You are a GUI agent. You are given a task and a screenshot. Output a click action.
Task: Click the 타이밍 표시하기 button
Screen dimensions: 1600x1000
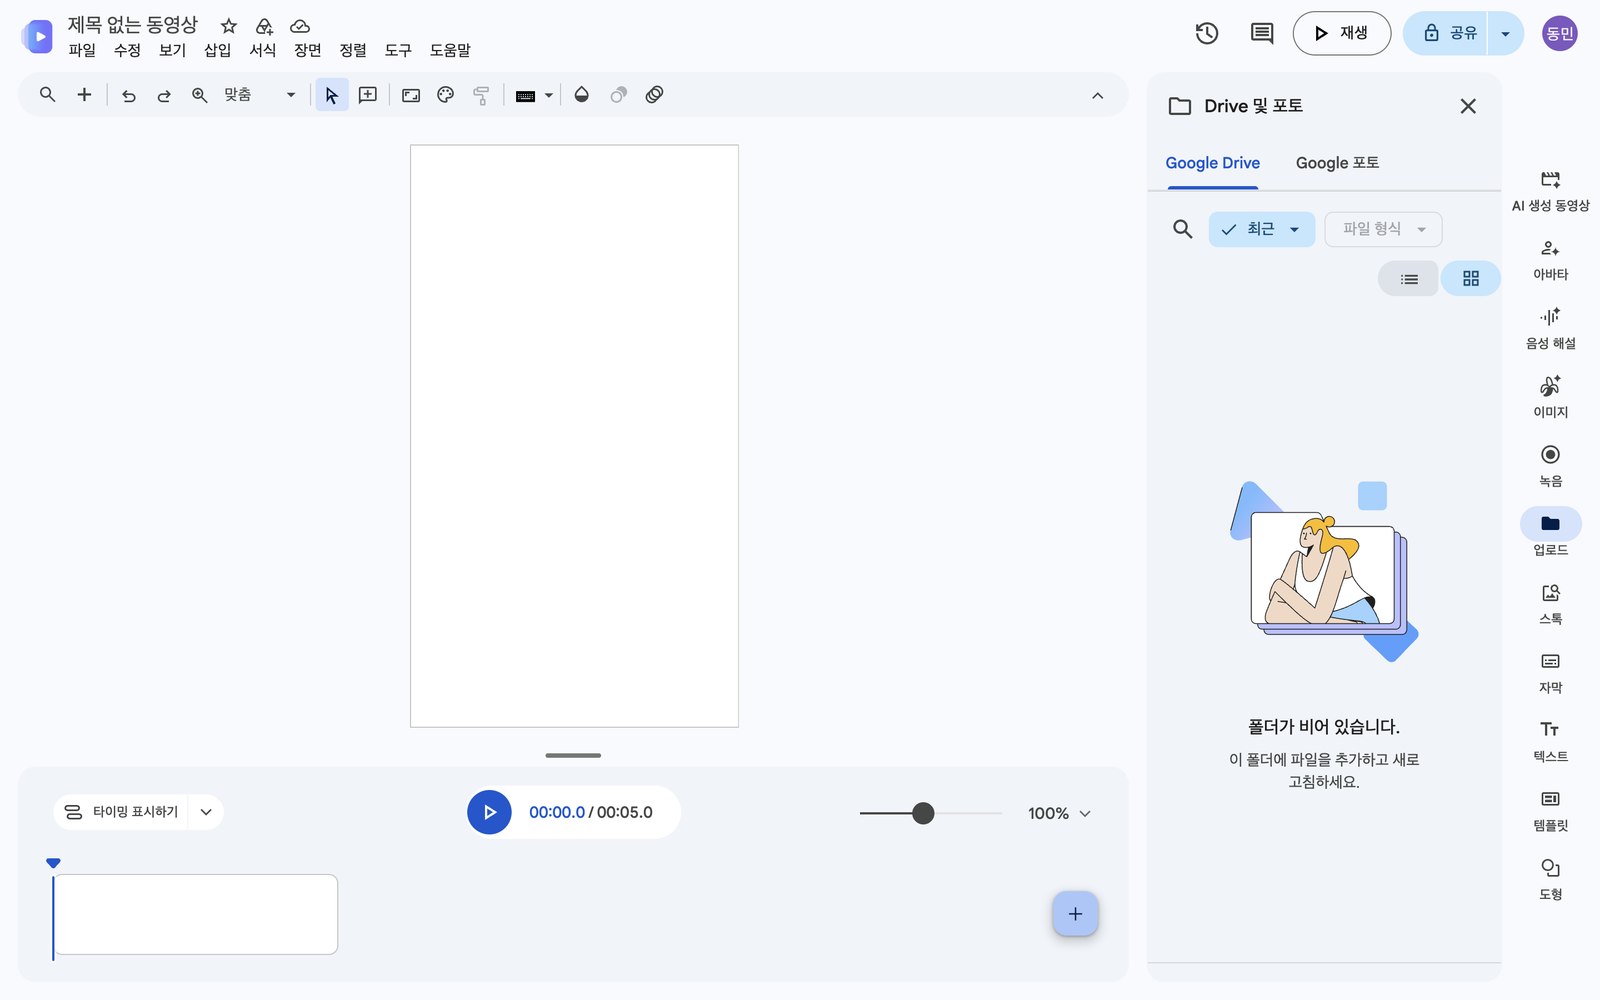click(x=121, y=812)
